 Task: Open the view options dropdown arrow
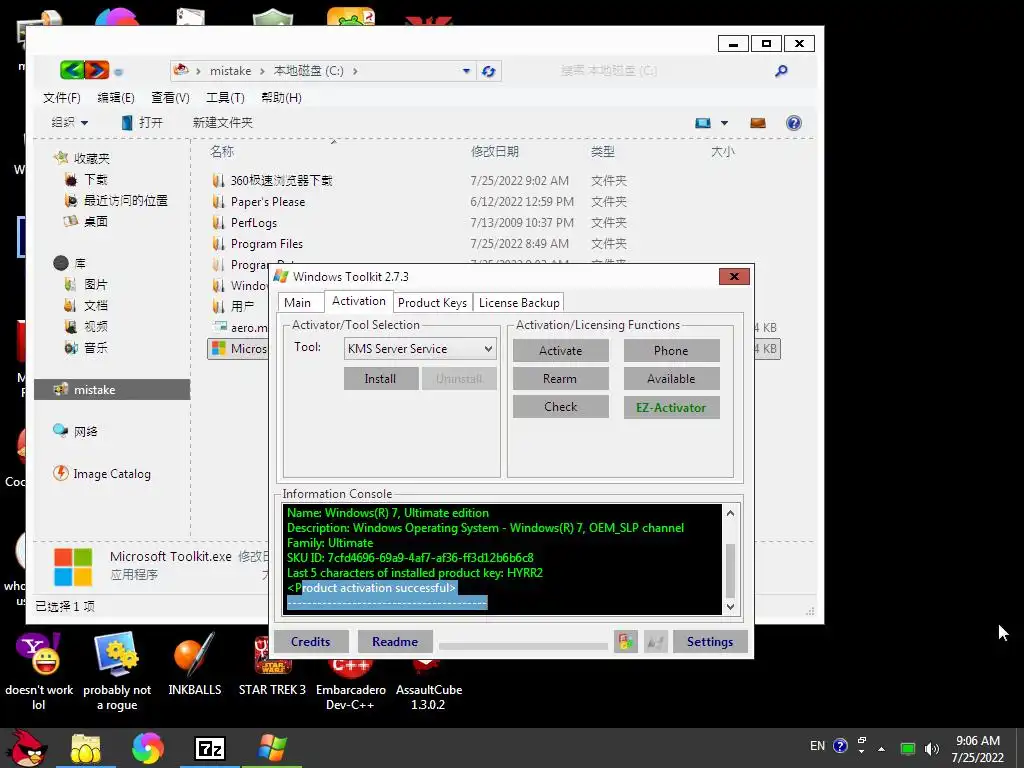tap(724, 123)
